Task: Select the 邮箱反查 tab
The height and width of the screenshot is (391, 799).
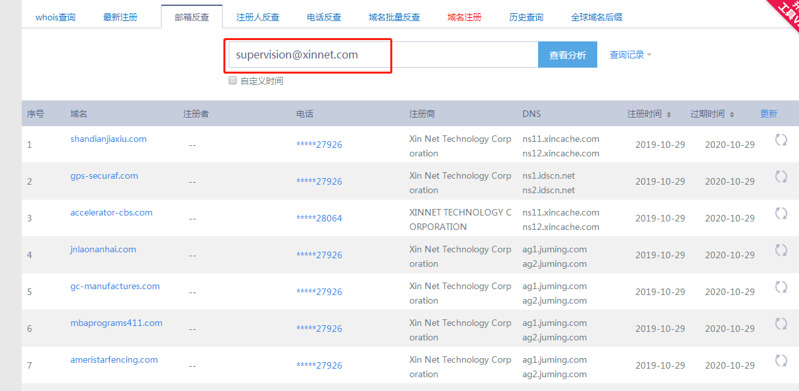Action: coord(192,17)
